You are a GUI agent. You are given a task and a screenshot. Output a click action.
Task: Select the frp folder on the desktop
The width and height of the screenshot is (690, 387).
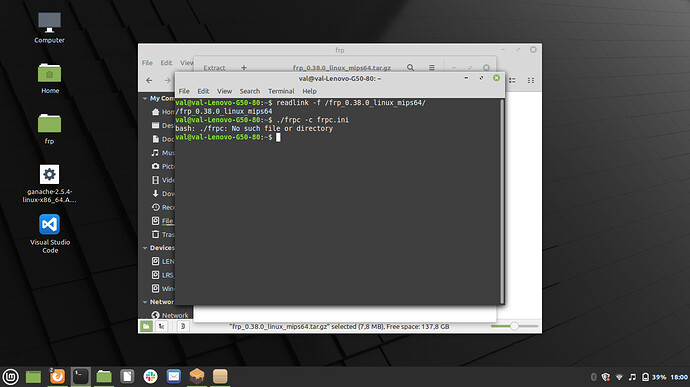tap(49, 129)
